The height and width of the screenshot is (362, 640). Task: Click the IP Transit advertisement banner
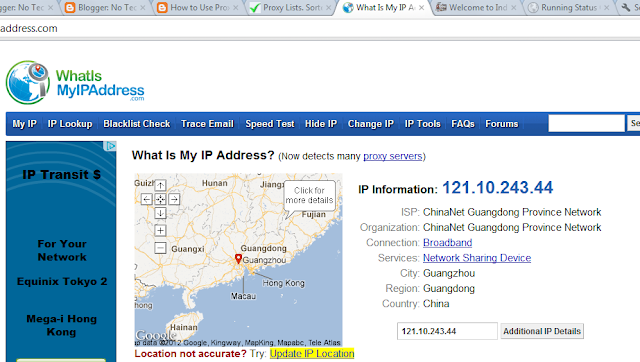(x=61, y=251)
